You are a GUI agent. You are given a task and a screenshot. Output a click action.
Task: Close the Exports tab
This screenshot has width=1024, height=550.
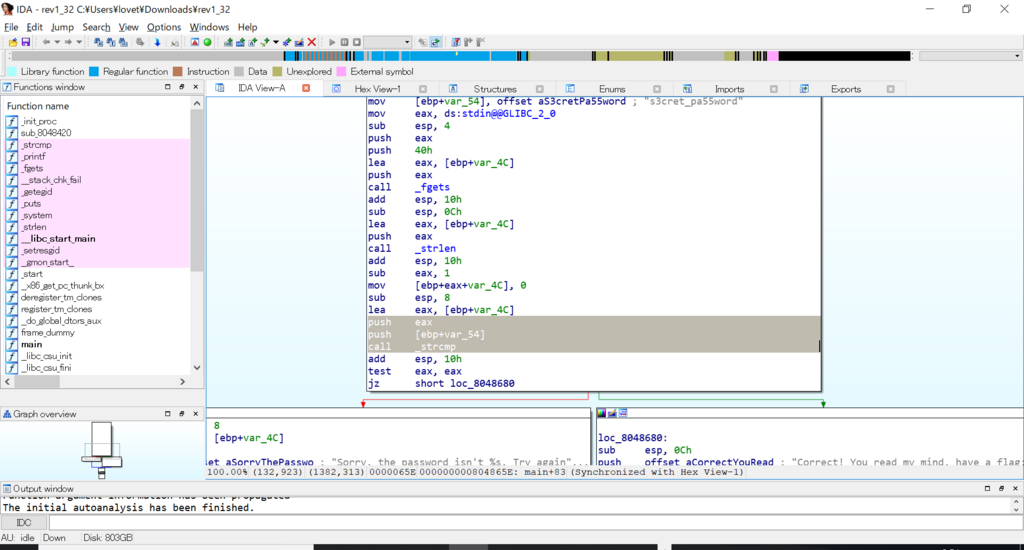891,89
